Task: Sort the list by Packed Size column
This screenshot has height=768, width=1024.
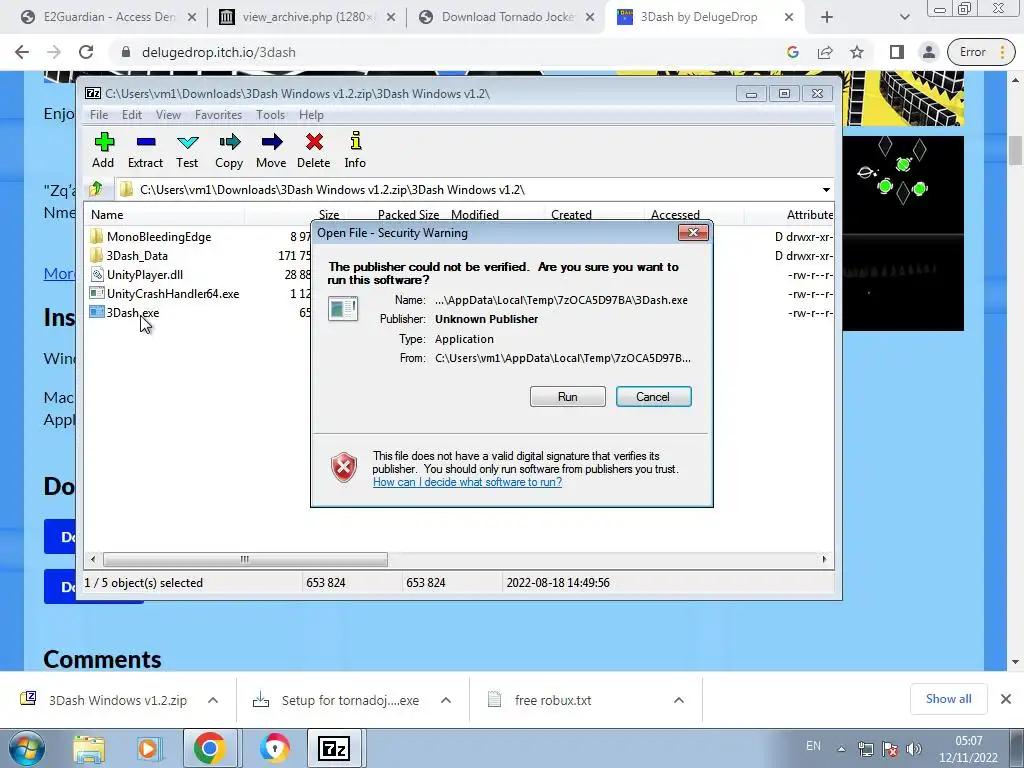Action: [408, 215]
